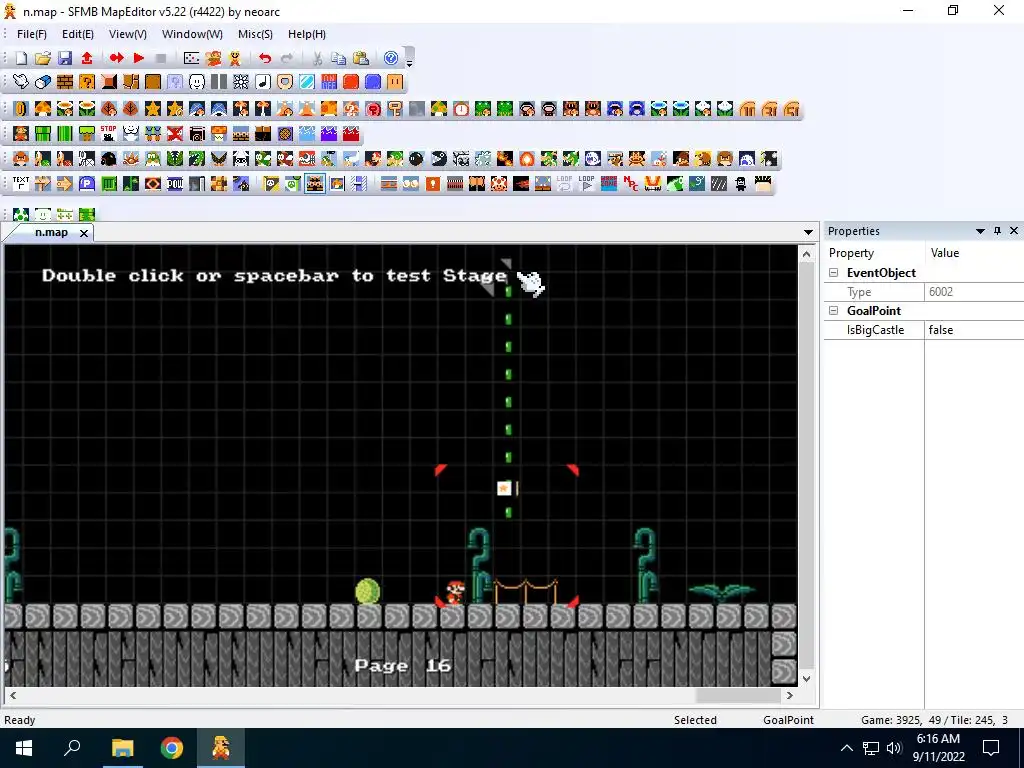1024x768 pixels.
Task: Select the Goomba enemy
Action: click(21, 159)
